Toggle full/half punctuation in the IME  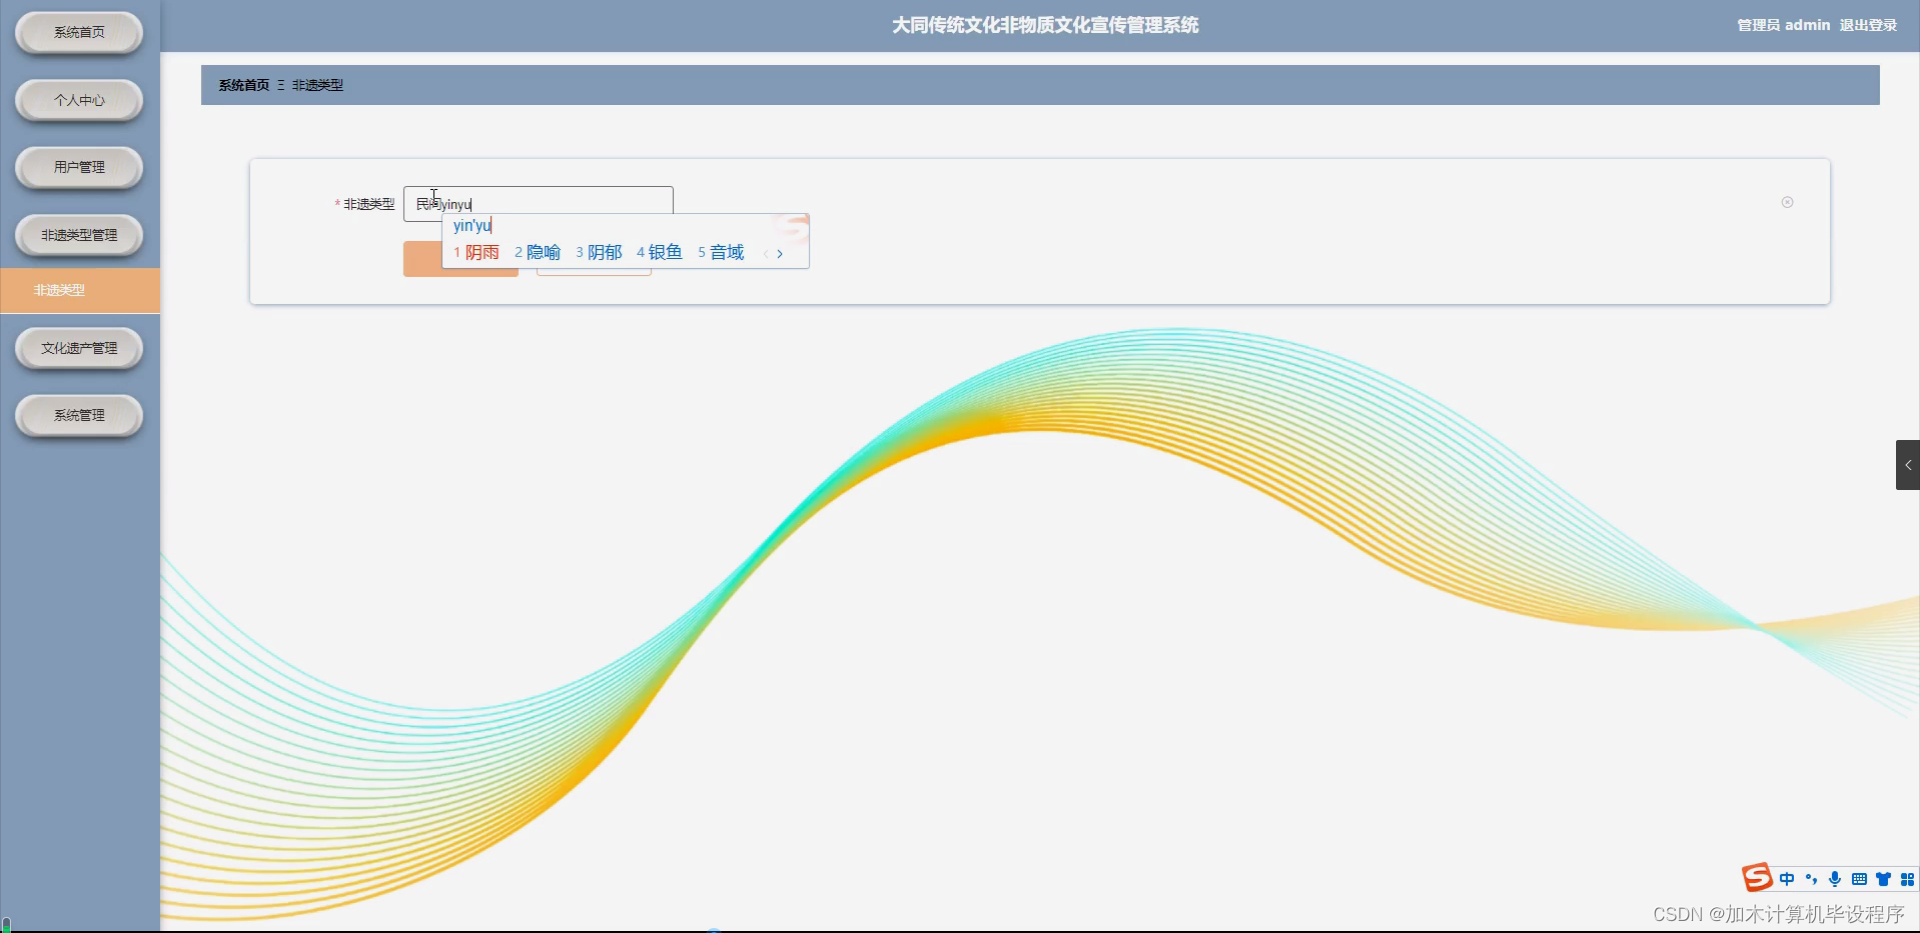pyautogui.click(x=1811, y=879)
